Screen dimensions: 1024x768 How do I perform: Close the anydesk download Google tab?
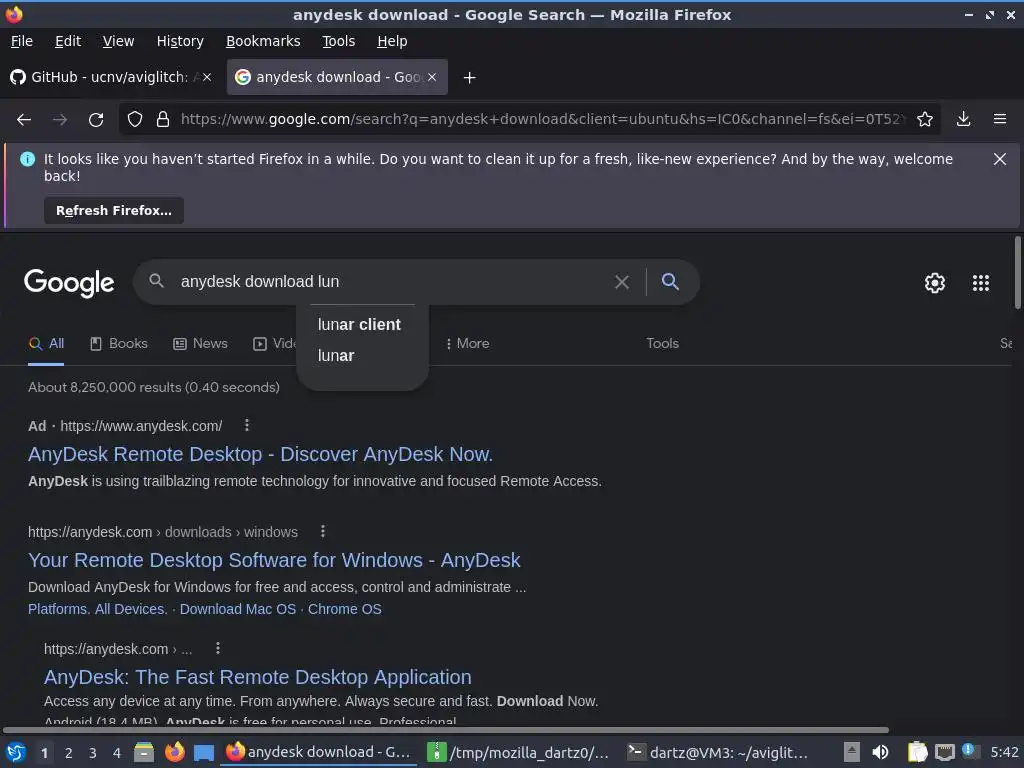[432, 77]
